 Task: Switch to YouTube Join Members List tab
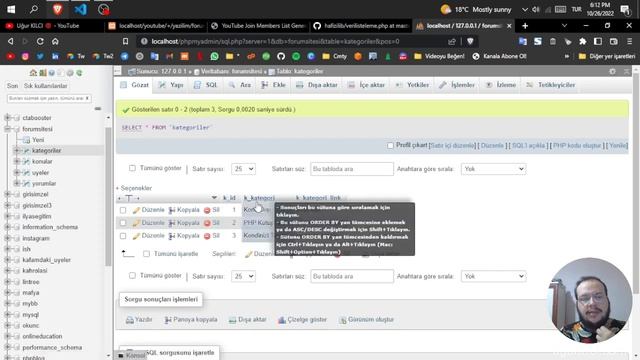(x=259, y=26)
